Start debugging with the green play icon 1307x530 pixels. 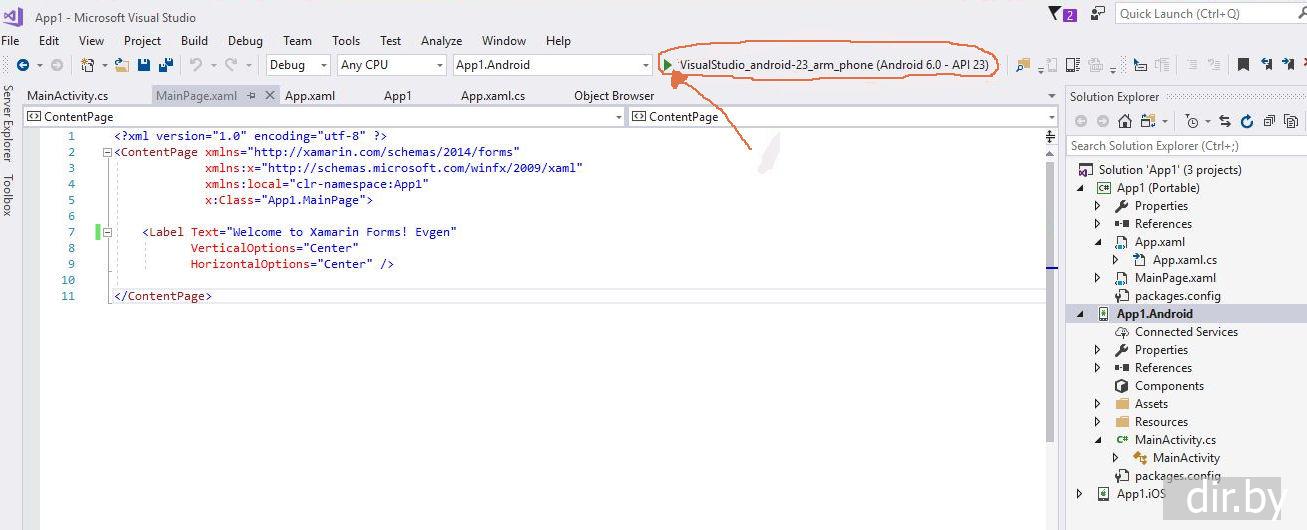[x=668, y=65]
